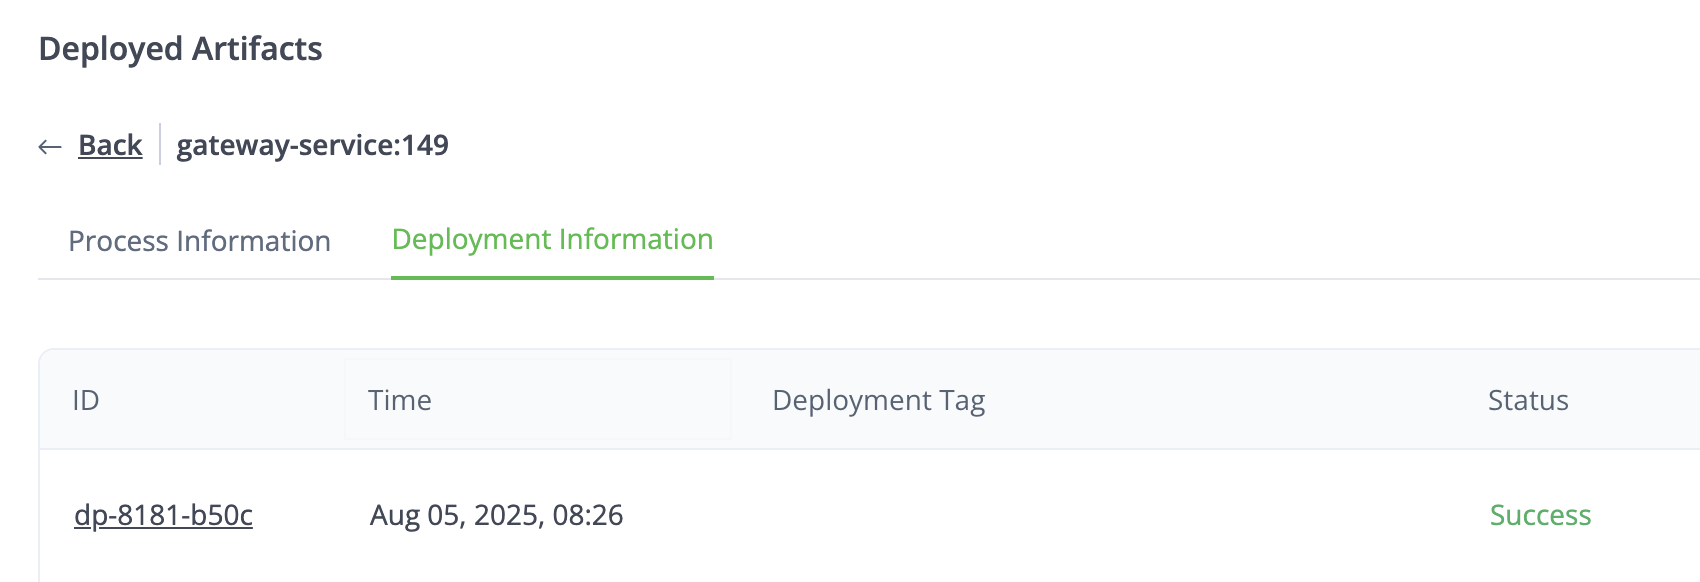Viewport: 1700px width, 582px height.
Task: Switch to the Process Information tab
Action: (x=199, y=241)
